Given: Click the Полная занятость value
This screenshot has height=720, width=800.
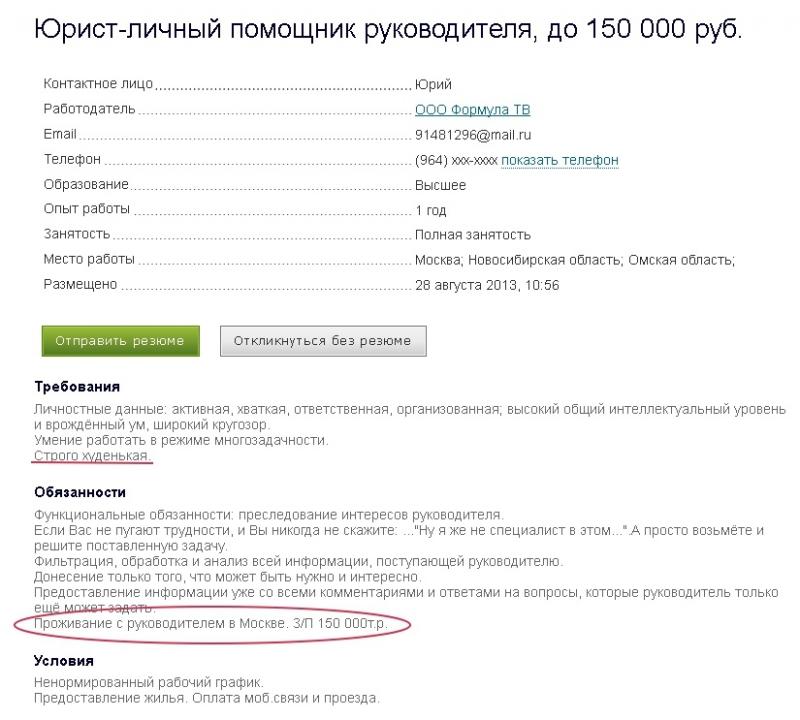Looking at the screenshot, I should [473, 235].
